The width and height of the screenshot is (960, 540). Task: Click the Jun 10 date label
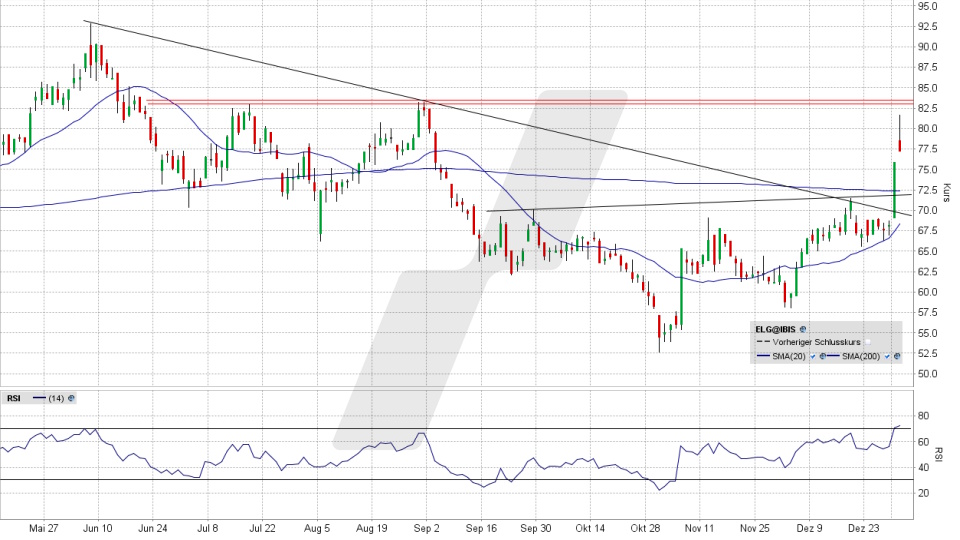coord(98,528)
